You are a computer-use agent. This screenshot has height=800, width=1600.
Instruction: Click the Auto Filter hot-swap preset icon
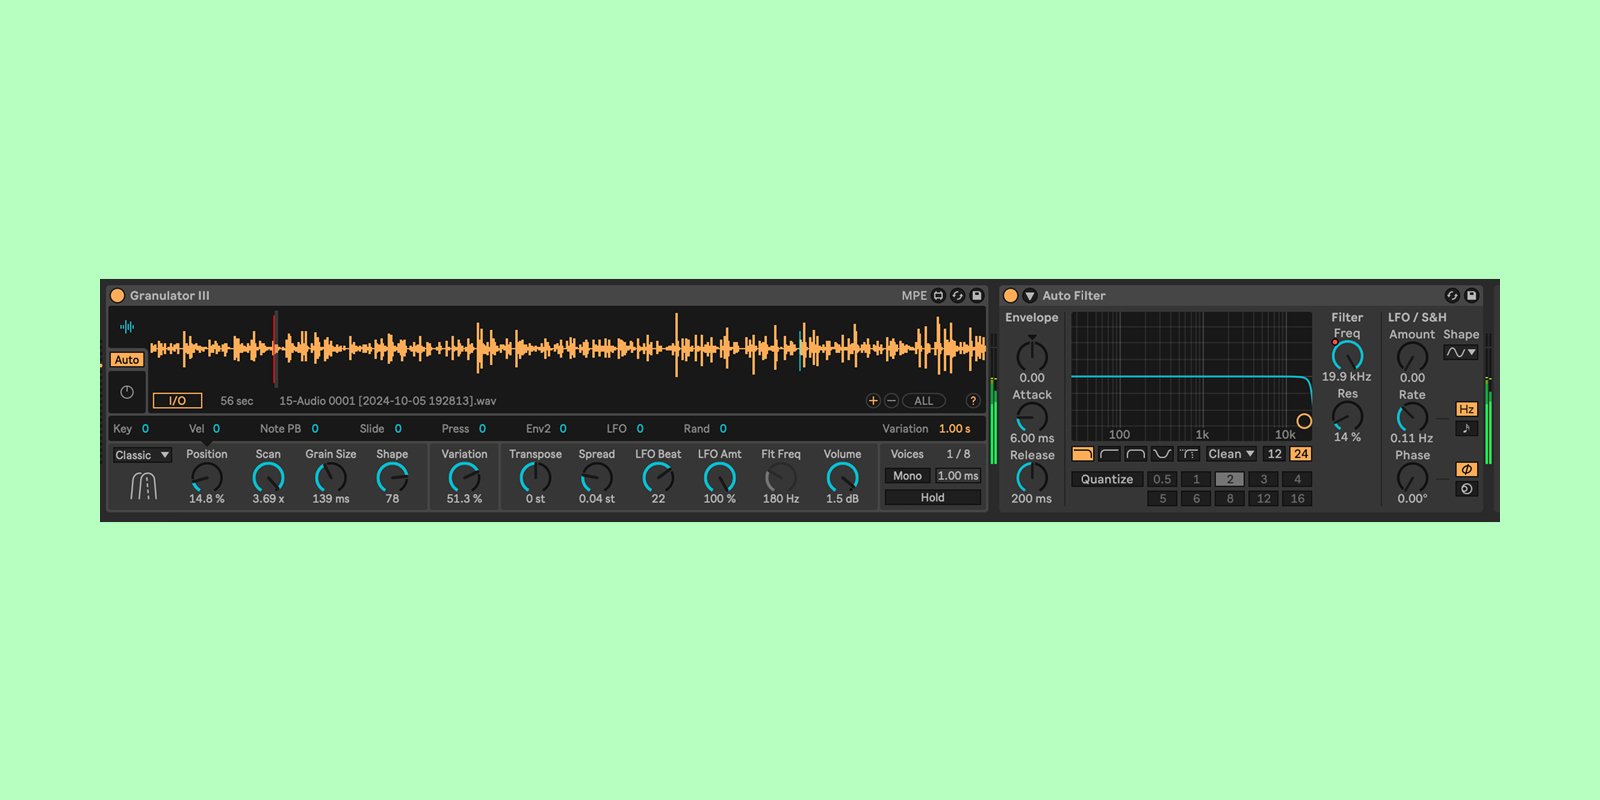(x=1452, y=295)
